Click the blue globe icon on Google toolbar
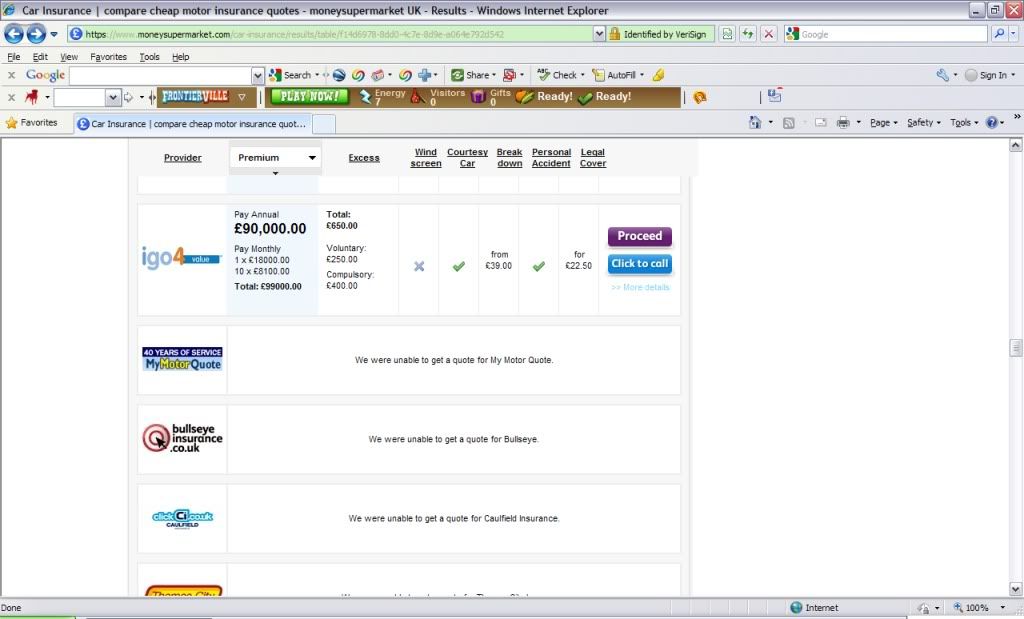Screen dimensions: 1024x619 coord(339,75)
